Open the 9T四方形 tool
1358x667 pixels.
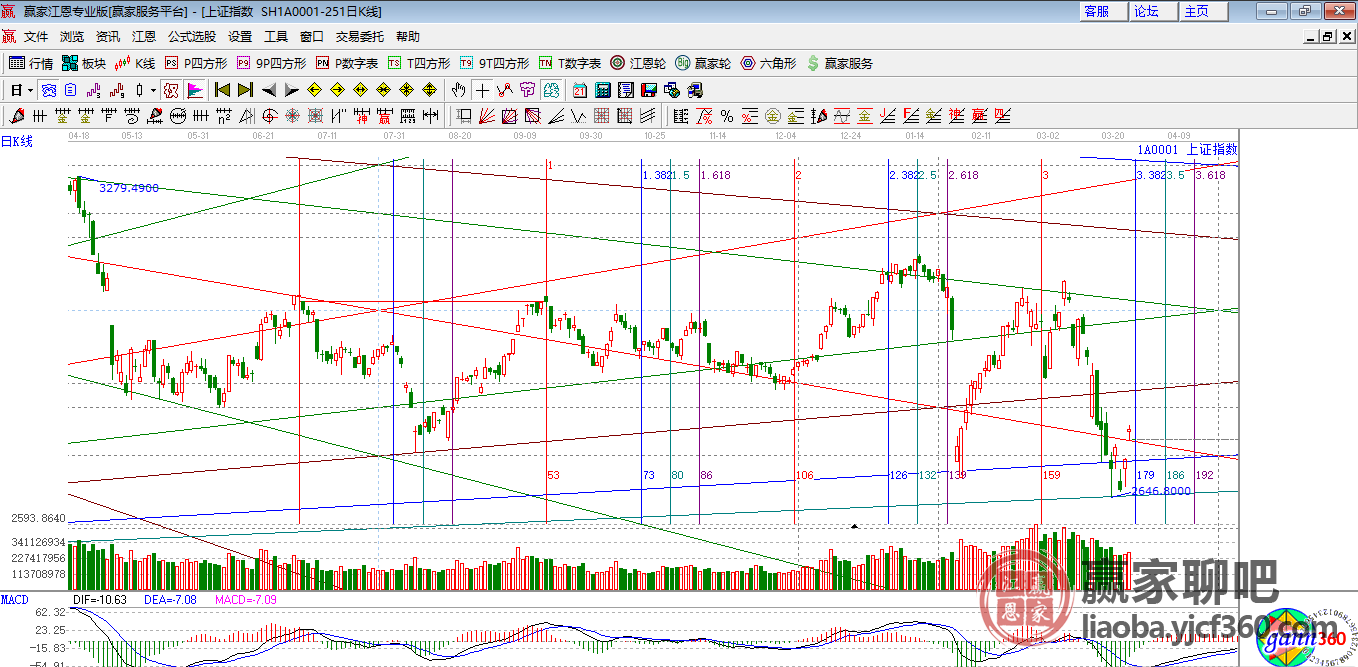(x=494, y=63)
